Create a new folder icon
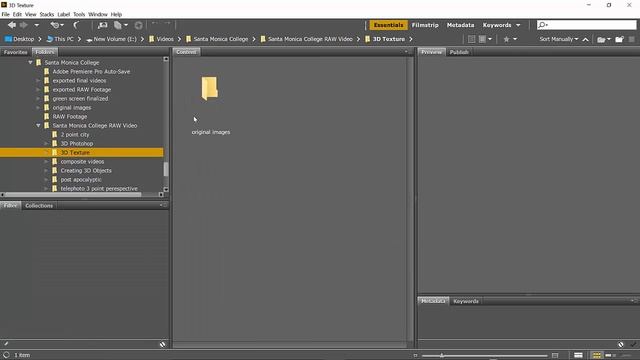The height and width of the screenshot is (360, 640). click(619, 39)
